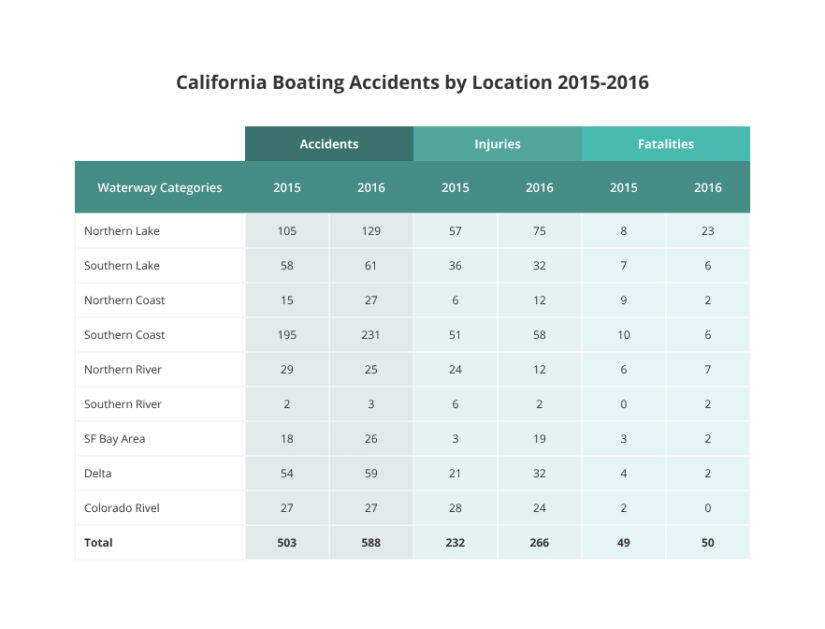Click the chart title California Boating Accidents
825x629 pixels.
tap(412, 83)
